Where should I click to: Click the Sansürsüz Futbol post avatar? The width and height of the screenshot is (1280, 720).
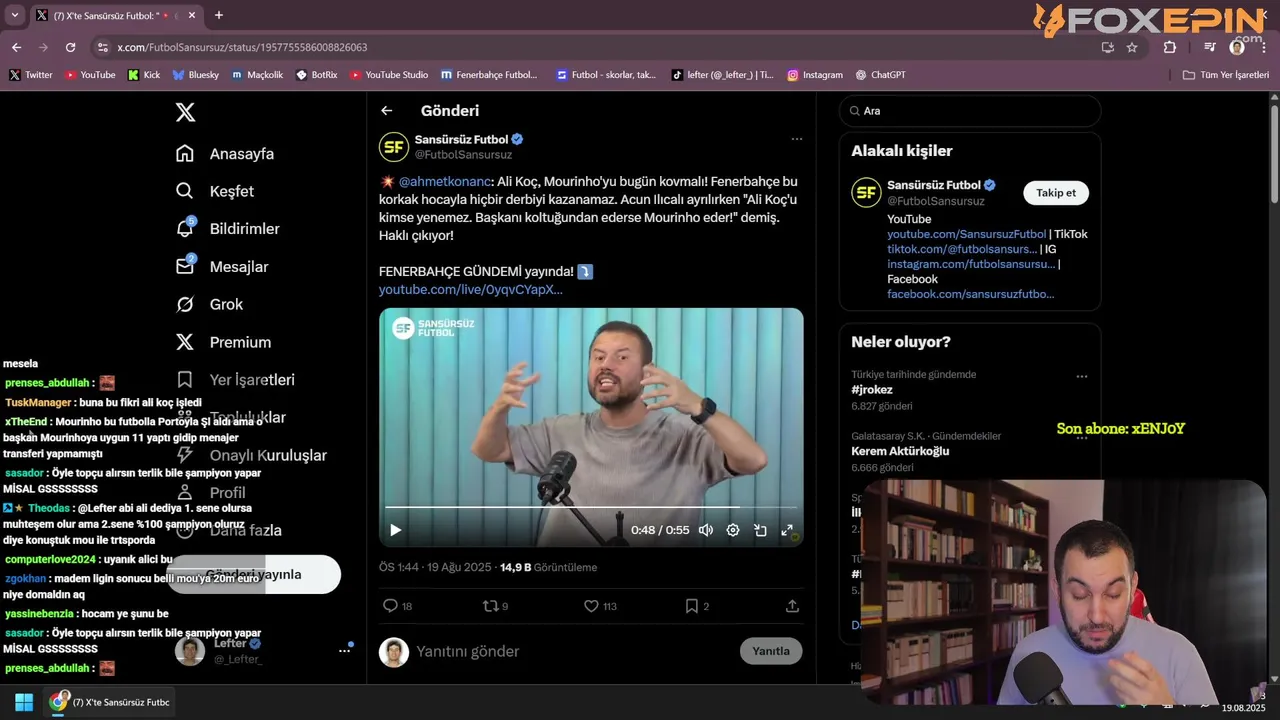click(393, 147)
